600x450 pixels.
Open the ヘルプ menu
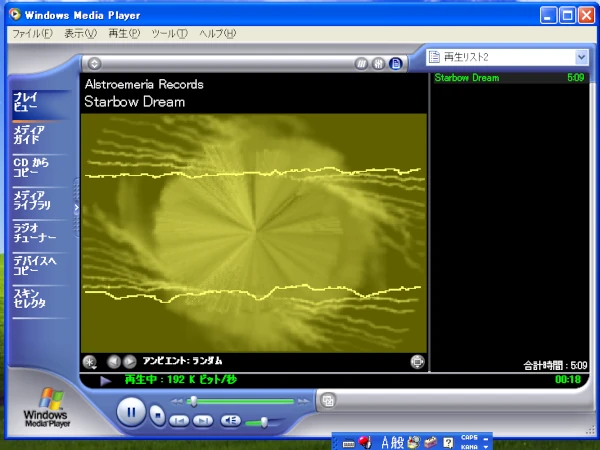217,34
